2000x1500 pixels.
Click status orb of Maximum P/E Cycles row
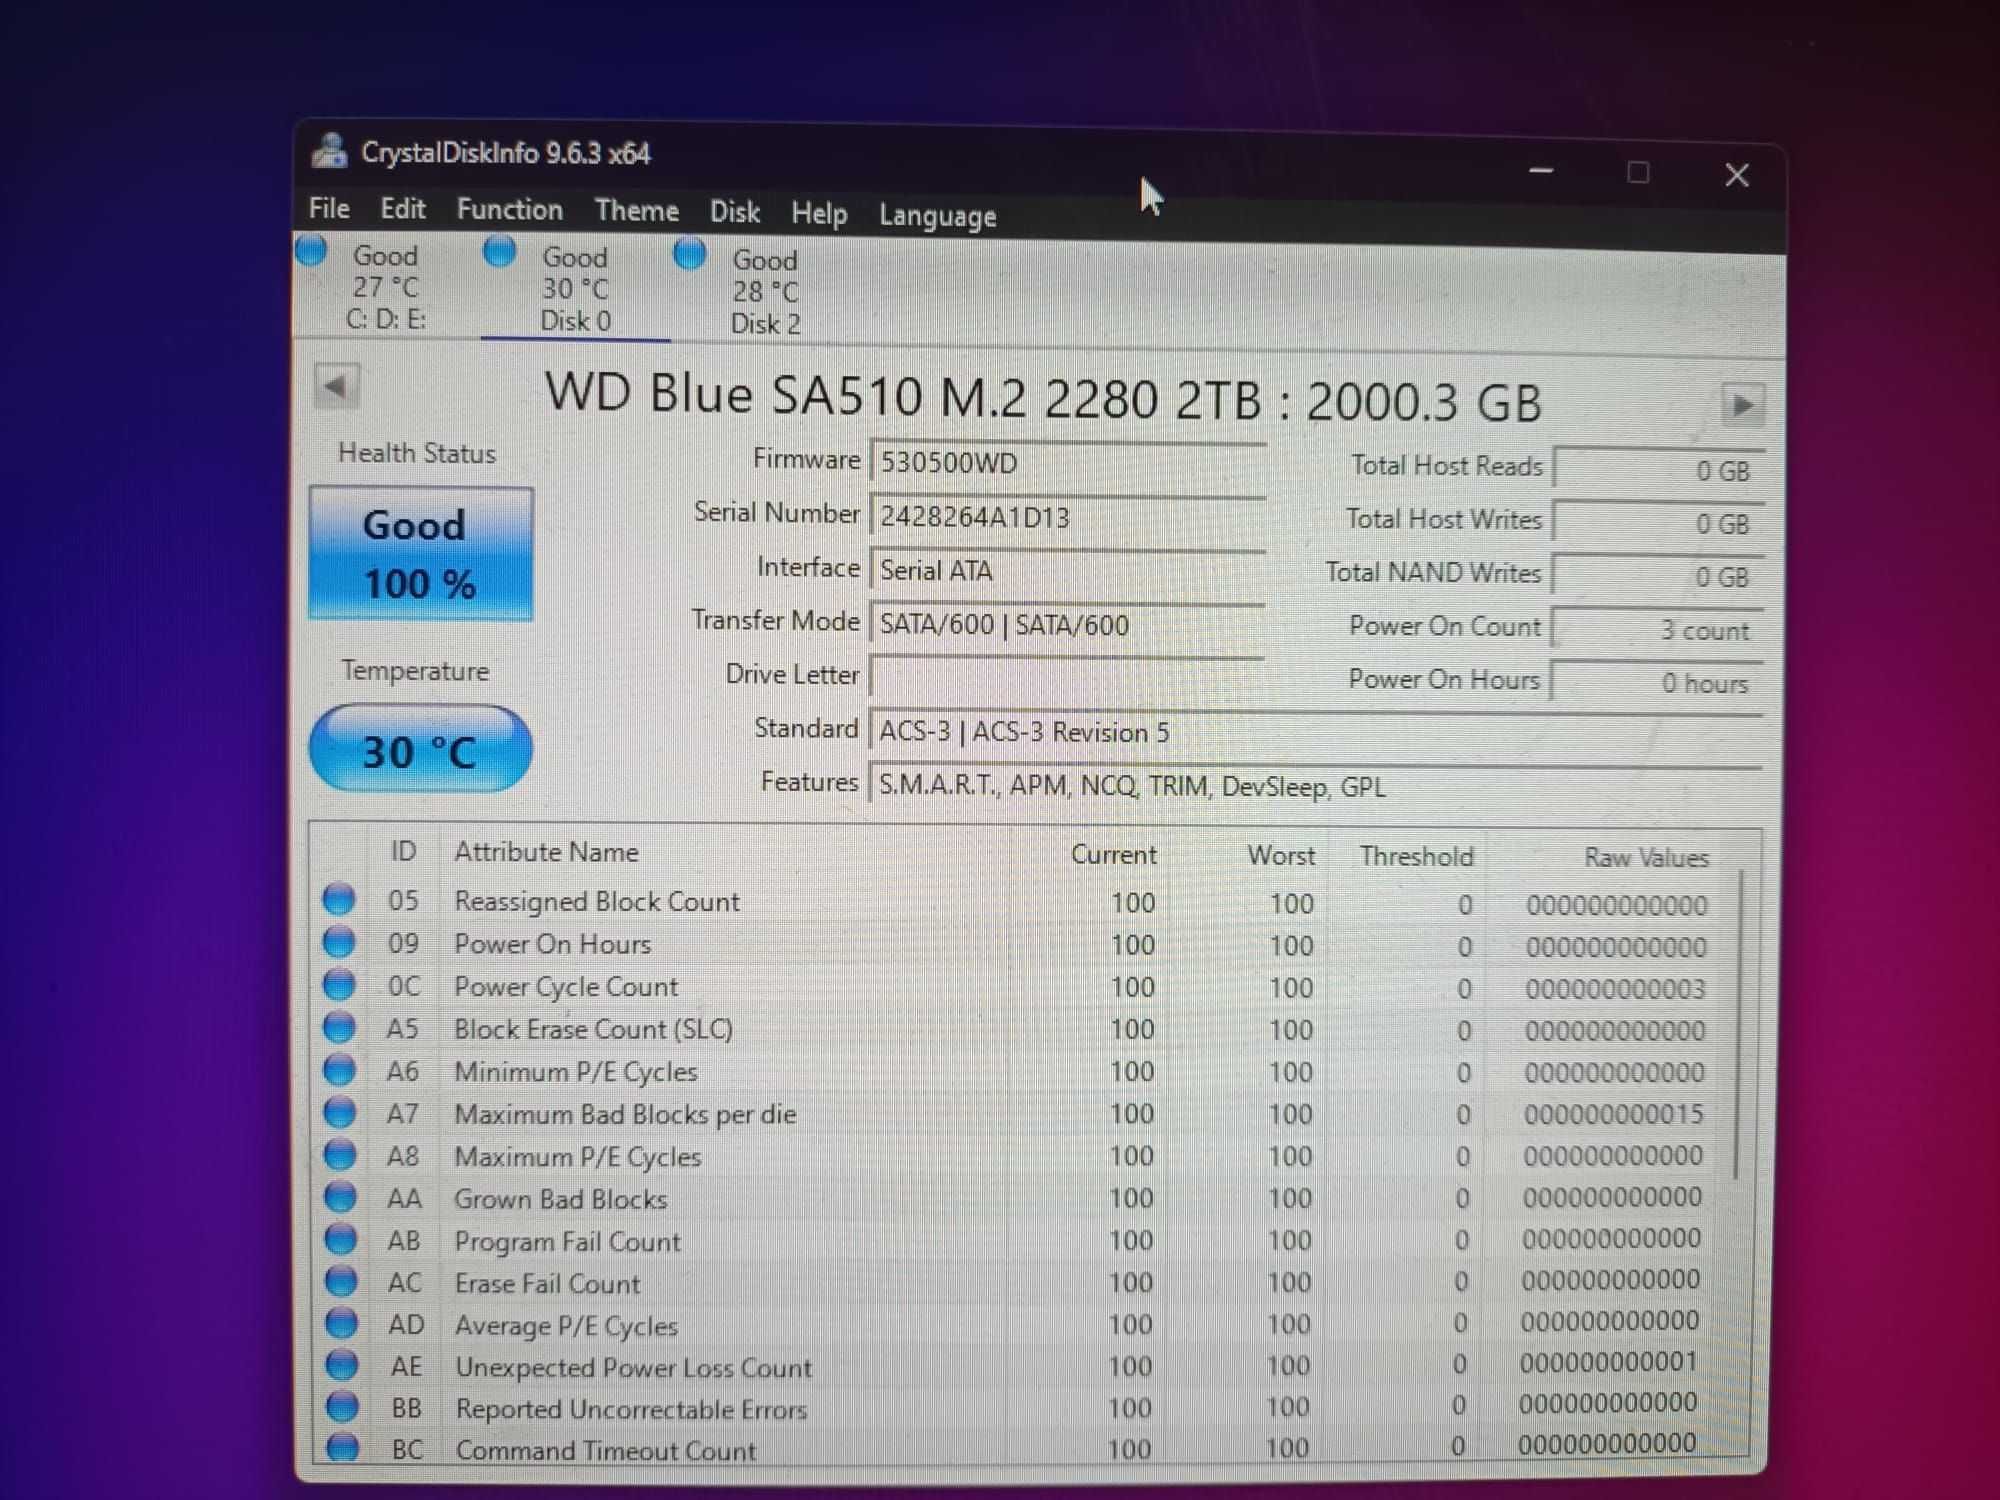(340, 1154)
